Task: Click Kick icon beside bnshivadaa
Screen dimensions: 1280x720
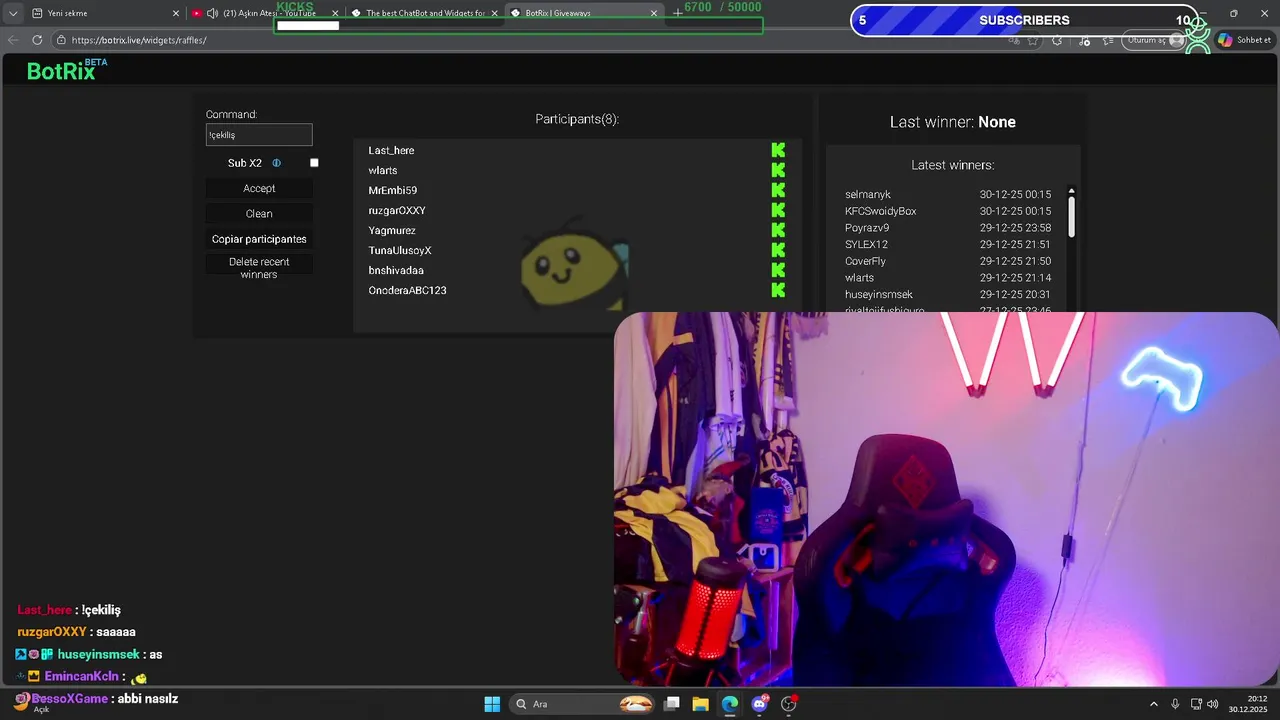Action: click(x=778, y=270)
